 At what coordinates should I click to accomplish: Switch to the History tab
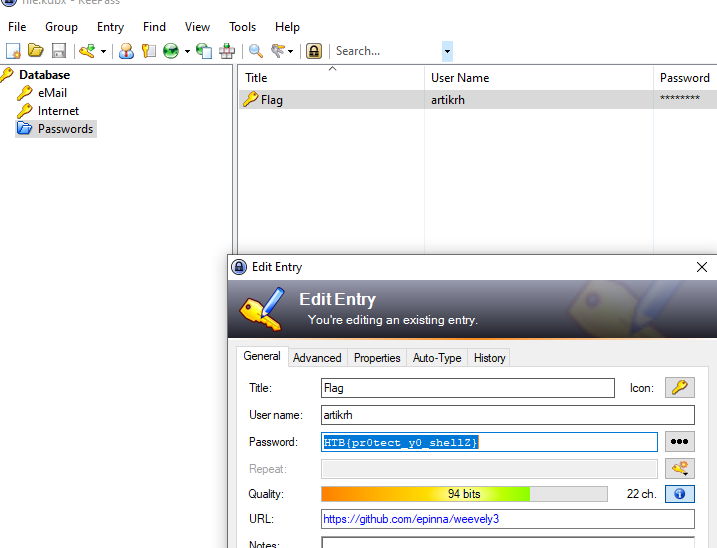pos(489,358)
